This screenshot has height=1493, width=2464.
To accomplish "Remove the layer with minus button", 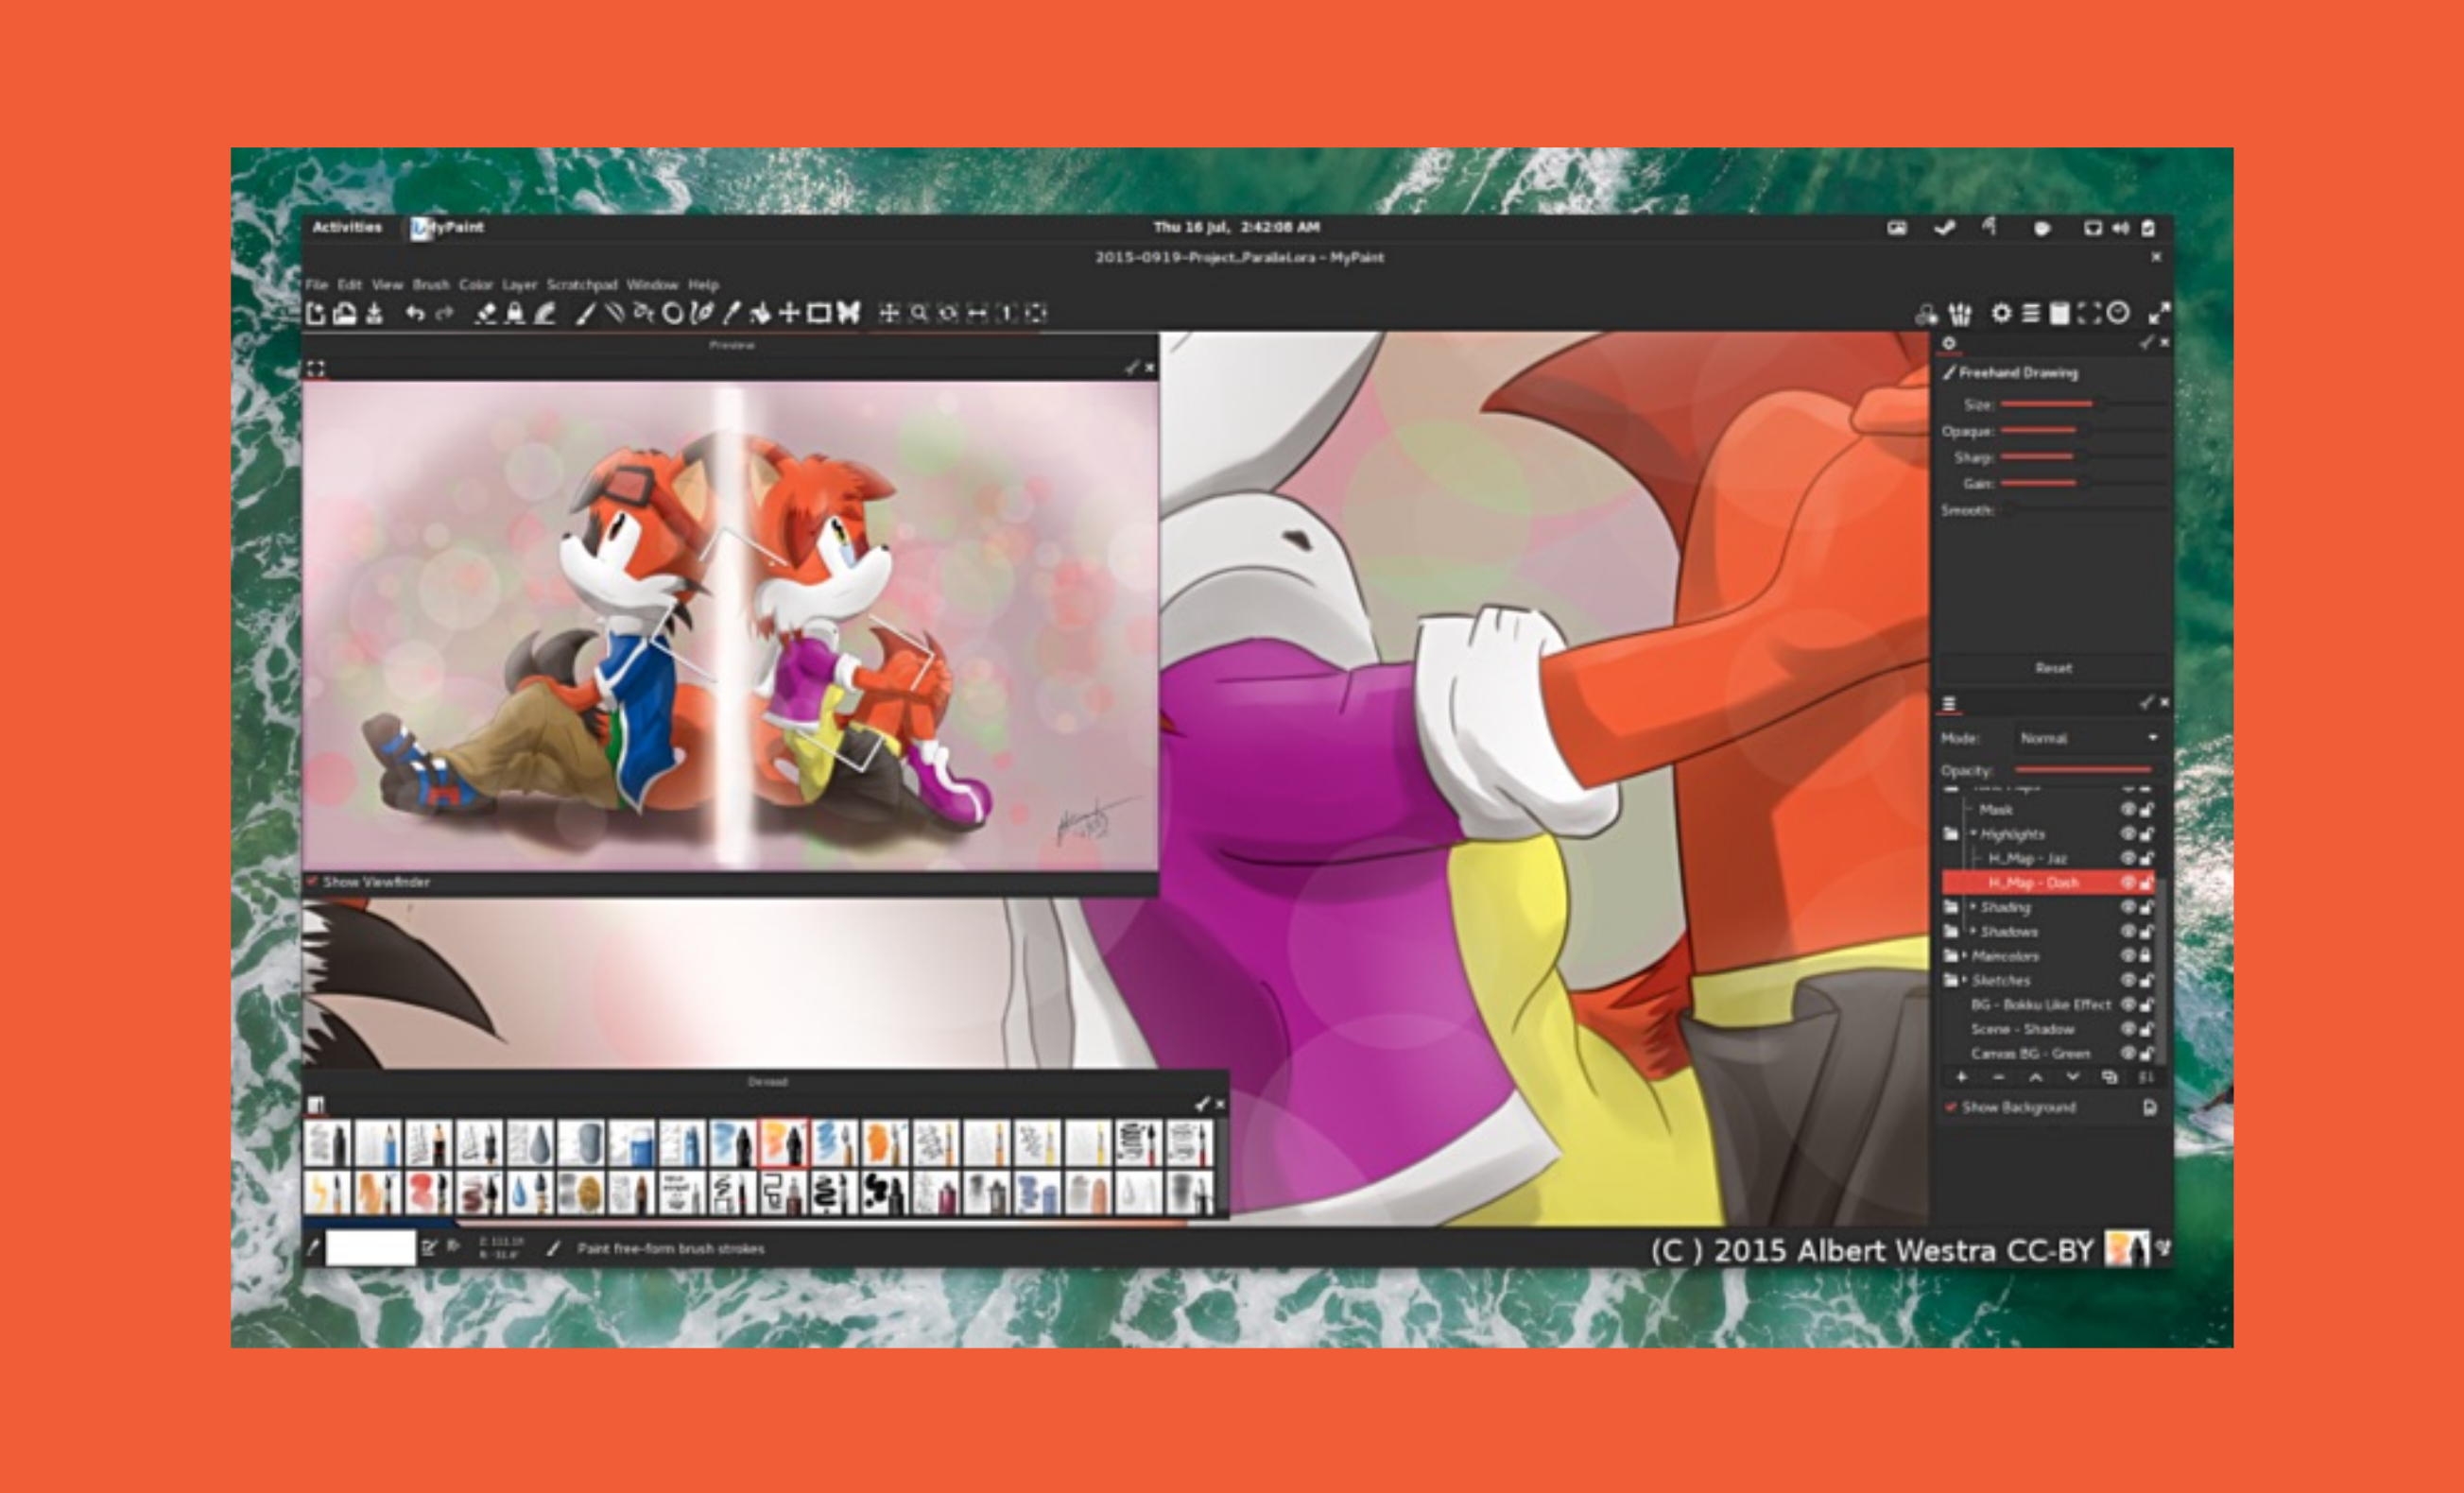I will click(x=1998, y=1077).
